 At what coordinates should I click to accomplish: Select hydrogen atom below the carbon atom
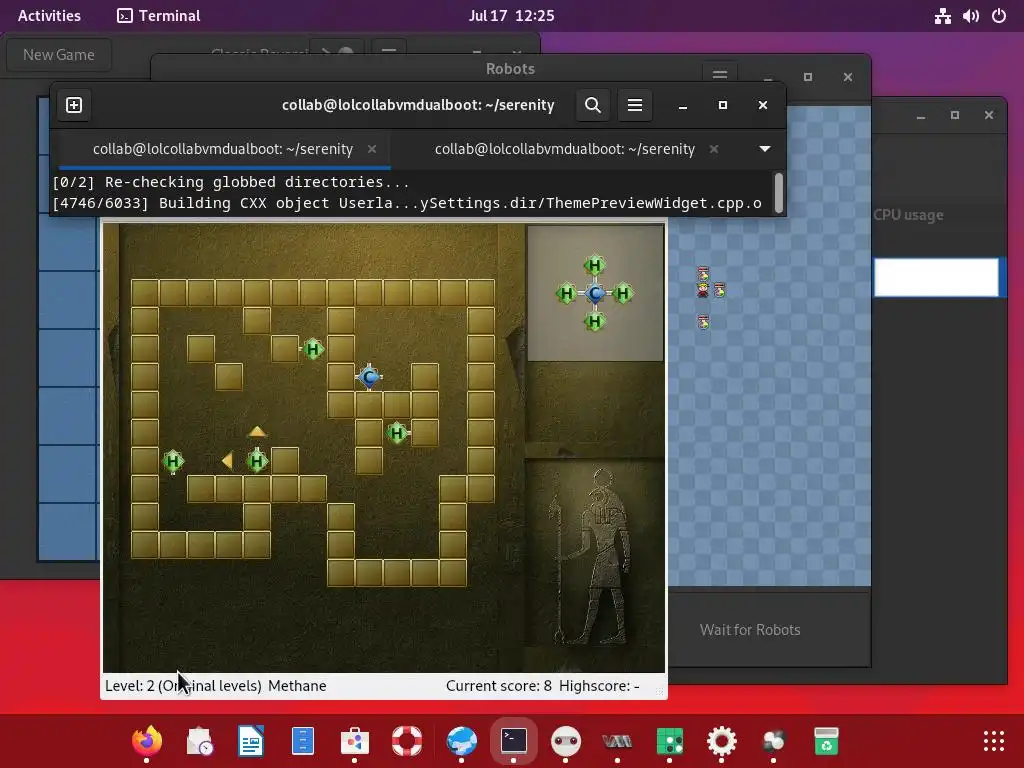397,433
